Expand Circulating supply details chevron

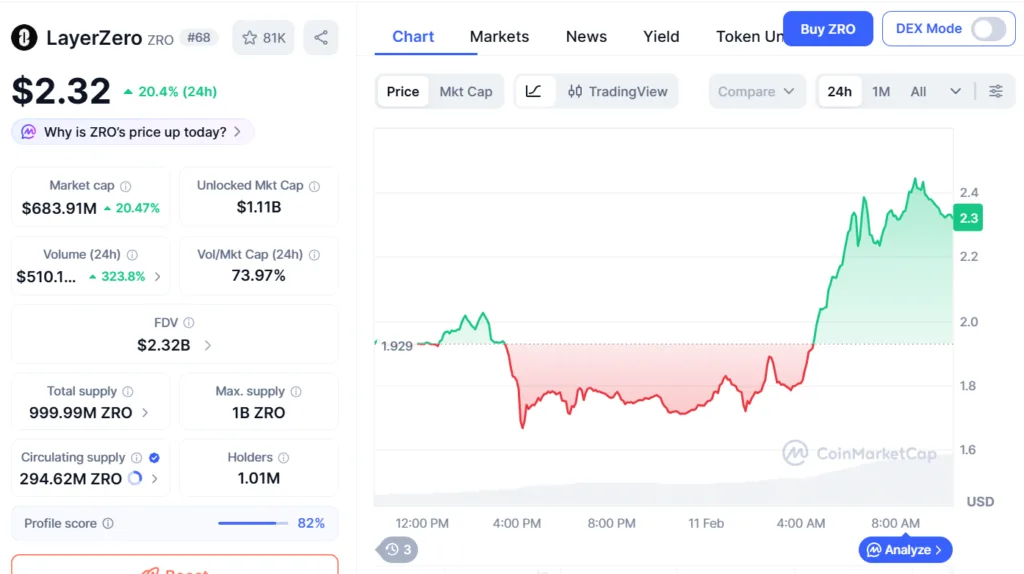pos(155,479)
